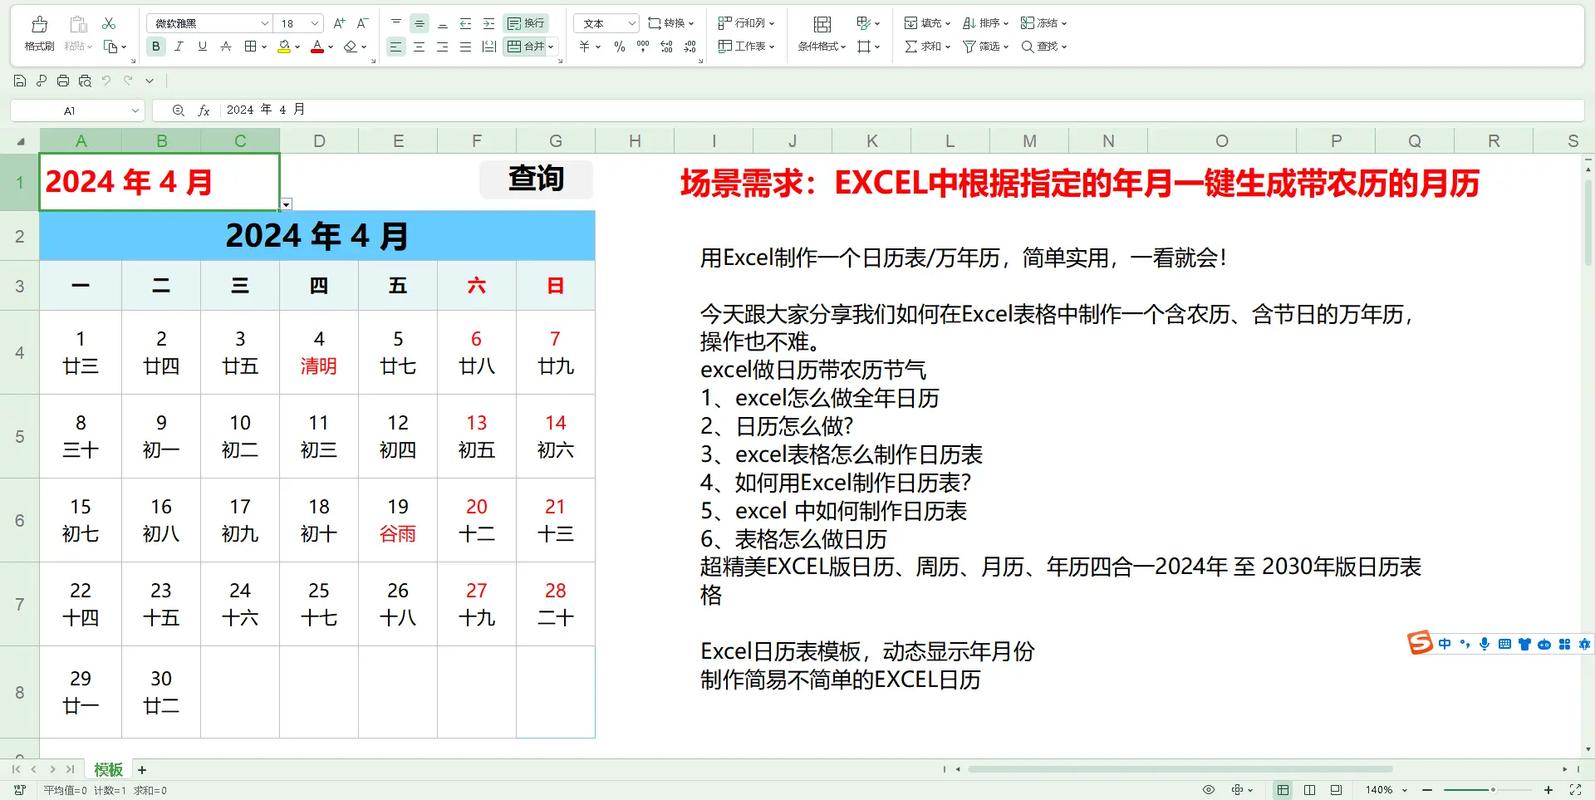Toggle Bold formatting button
The image size is (1595, 800).
point(156,46)
